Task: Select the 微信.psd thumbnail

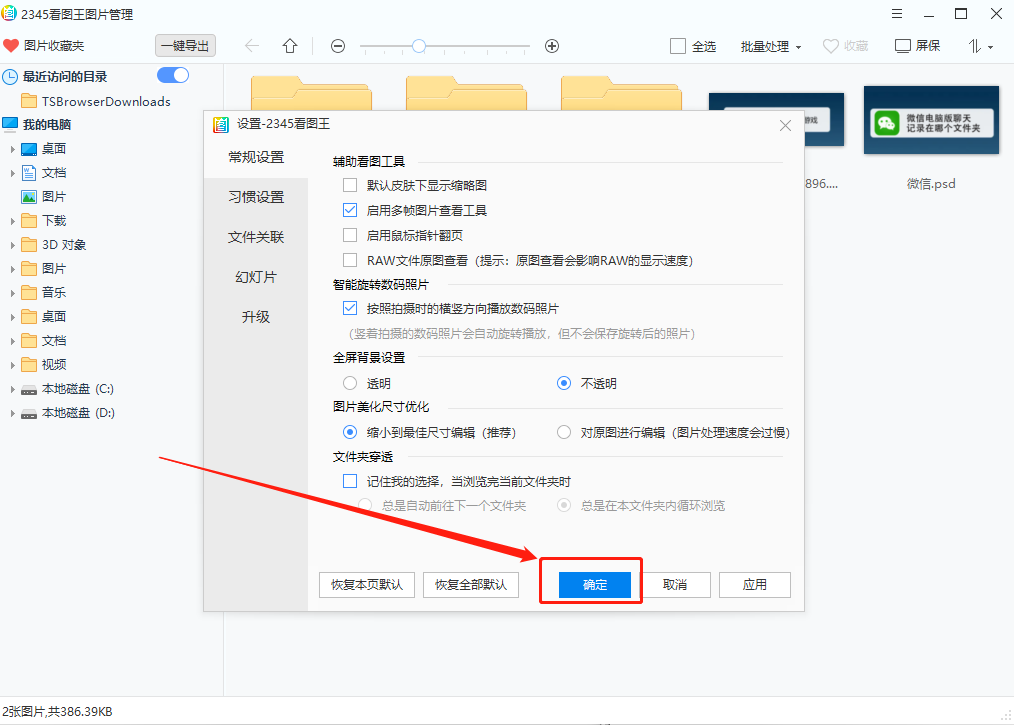Action: pyautogui.click(x=930, y=121)
